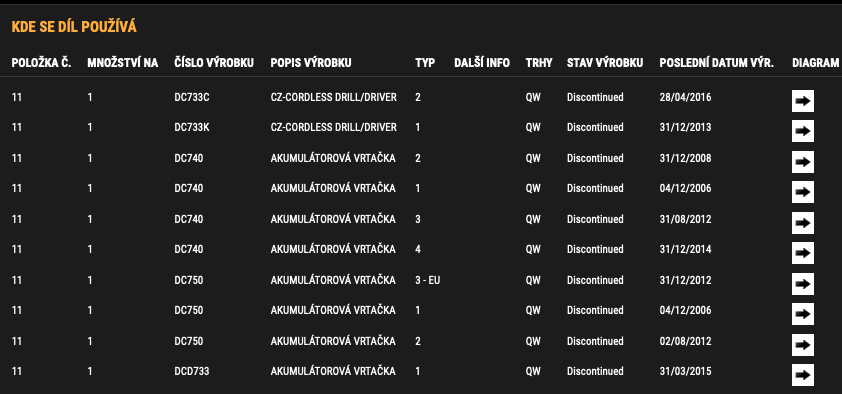Open diagram arrow for DCD733 row
842x394 pixels.
coord(802,375)
